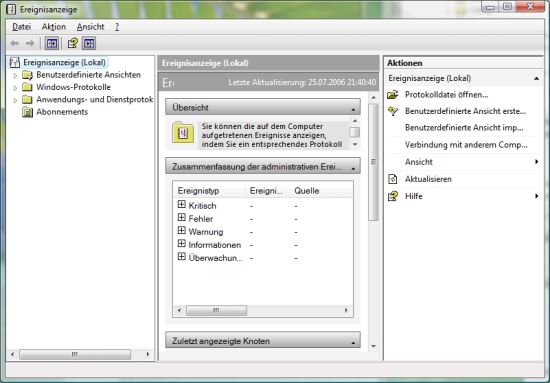Click the Windows-Protokolle folder icon
Viewport: 550px width, 383px height.
point(27,87)
